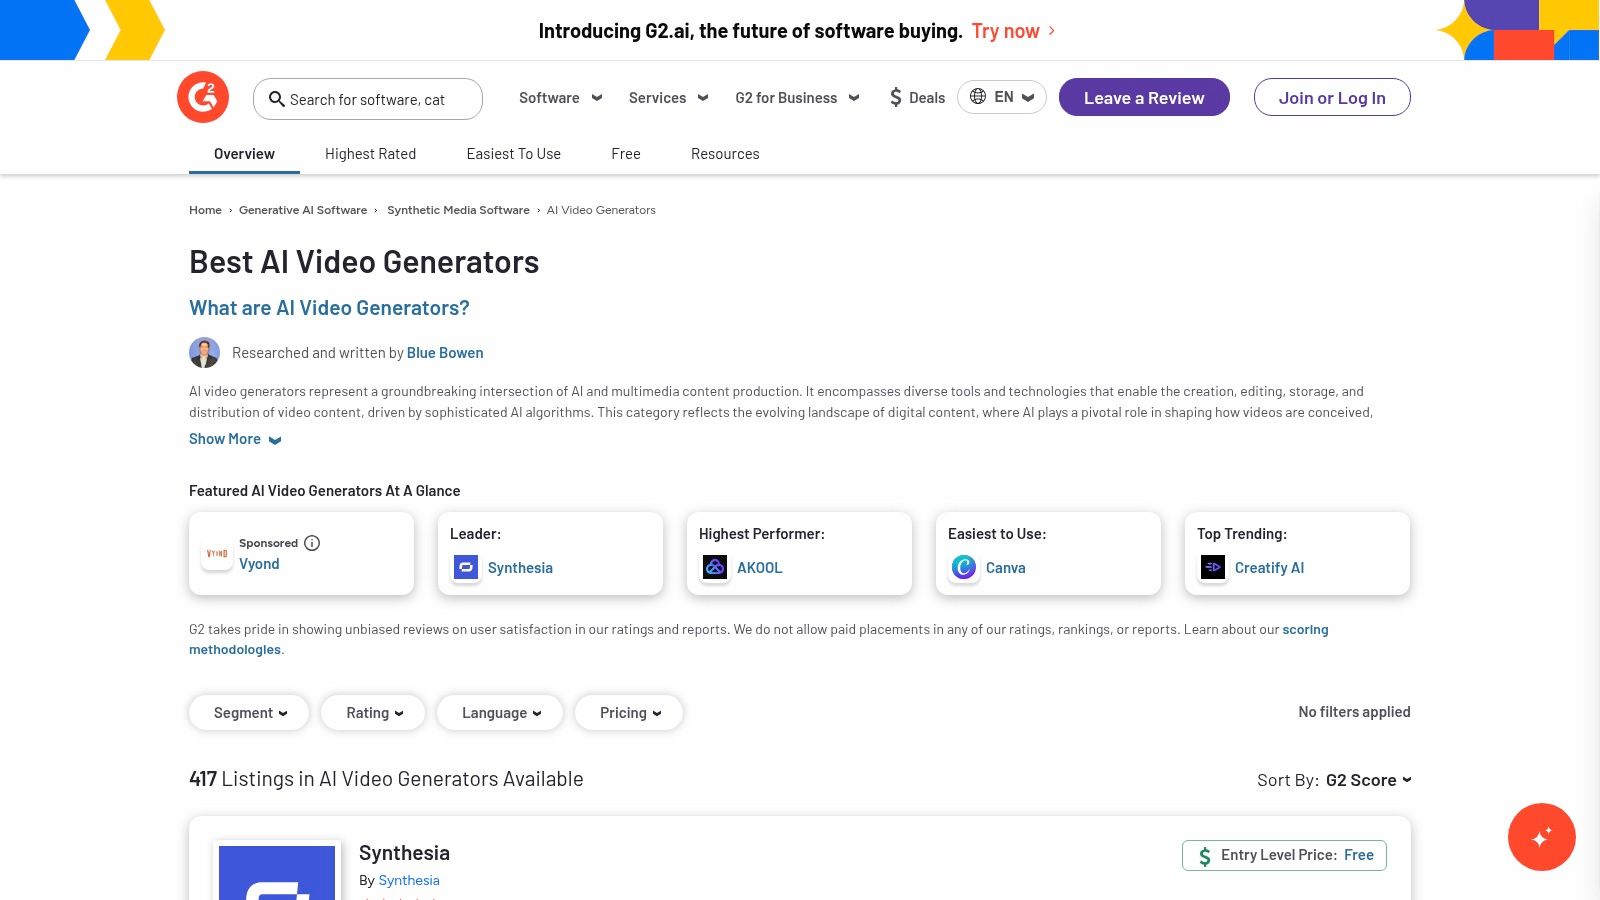This screenshot has height=900, width=1600.
Task: Click the info icon next to Sponsored
Action: pos(312,543)
